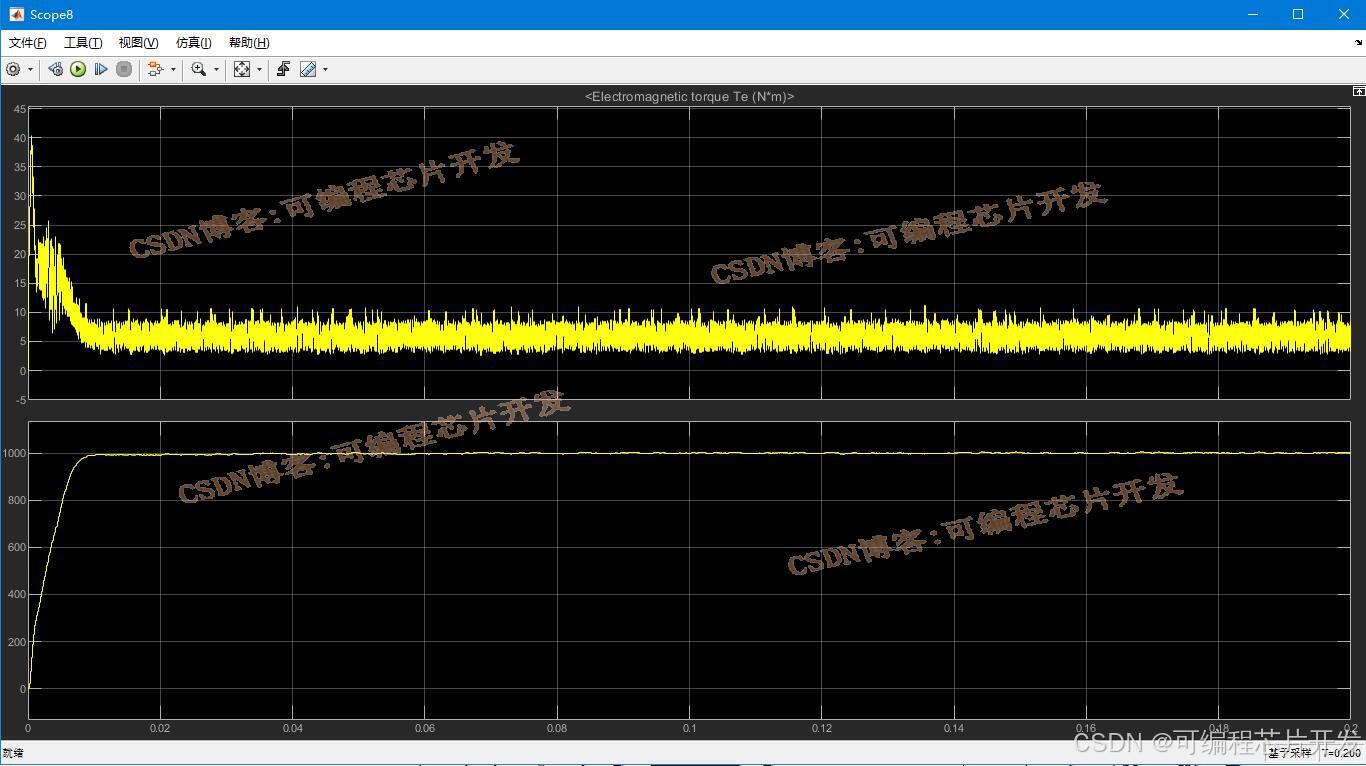Open the zoom tool options dropdown
The height and width of the screenshot is (766, 1366).
pyautogui.click(x=216, y=69)
